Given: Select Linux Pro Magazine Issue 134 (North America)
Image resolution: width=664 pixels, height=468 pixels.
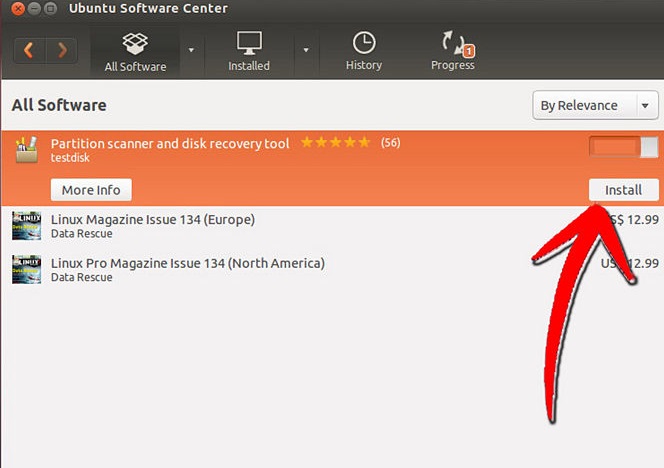Looking at the screenshot, I should (x=332, y=270).
